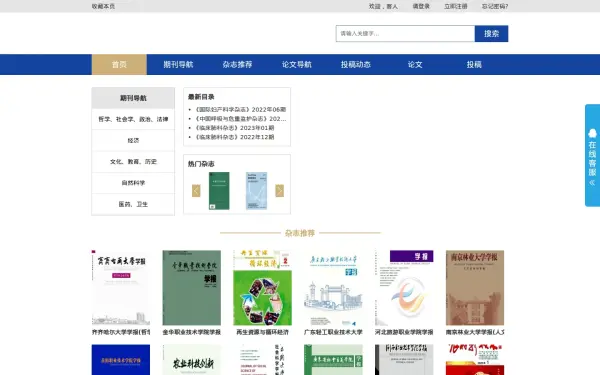
Task: Open 《临床肺科杂志》2023年01期 entry
Action: tap(235, 128)
